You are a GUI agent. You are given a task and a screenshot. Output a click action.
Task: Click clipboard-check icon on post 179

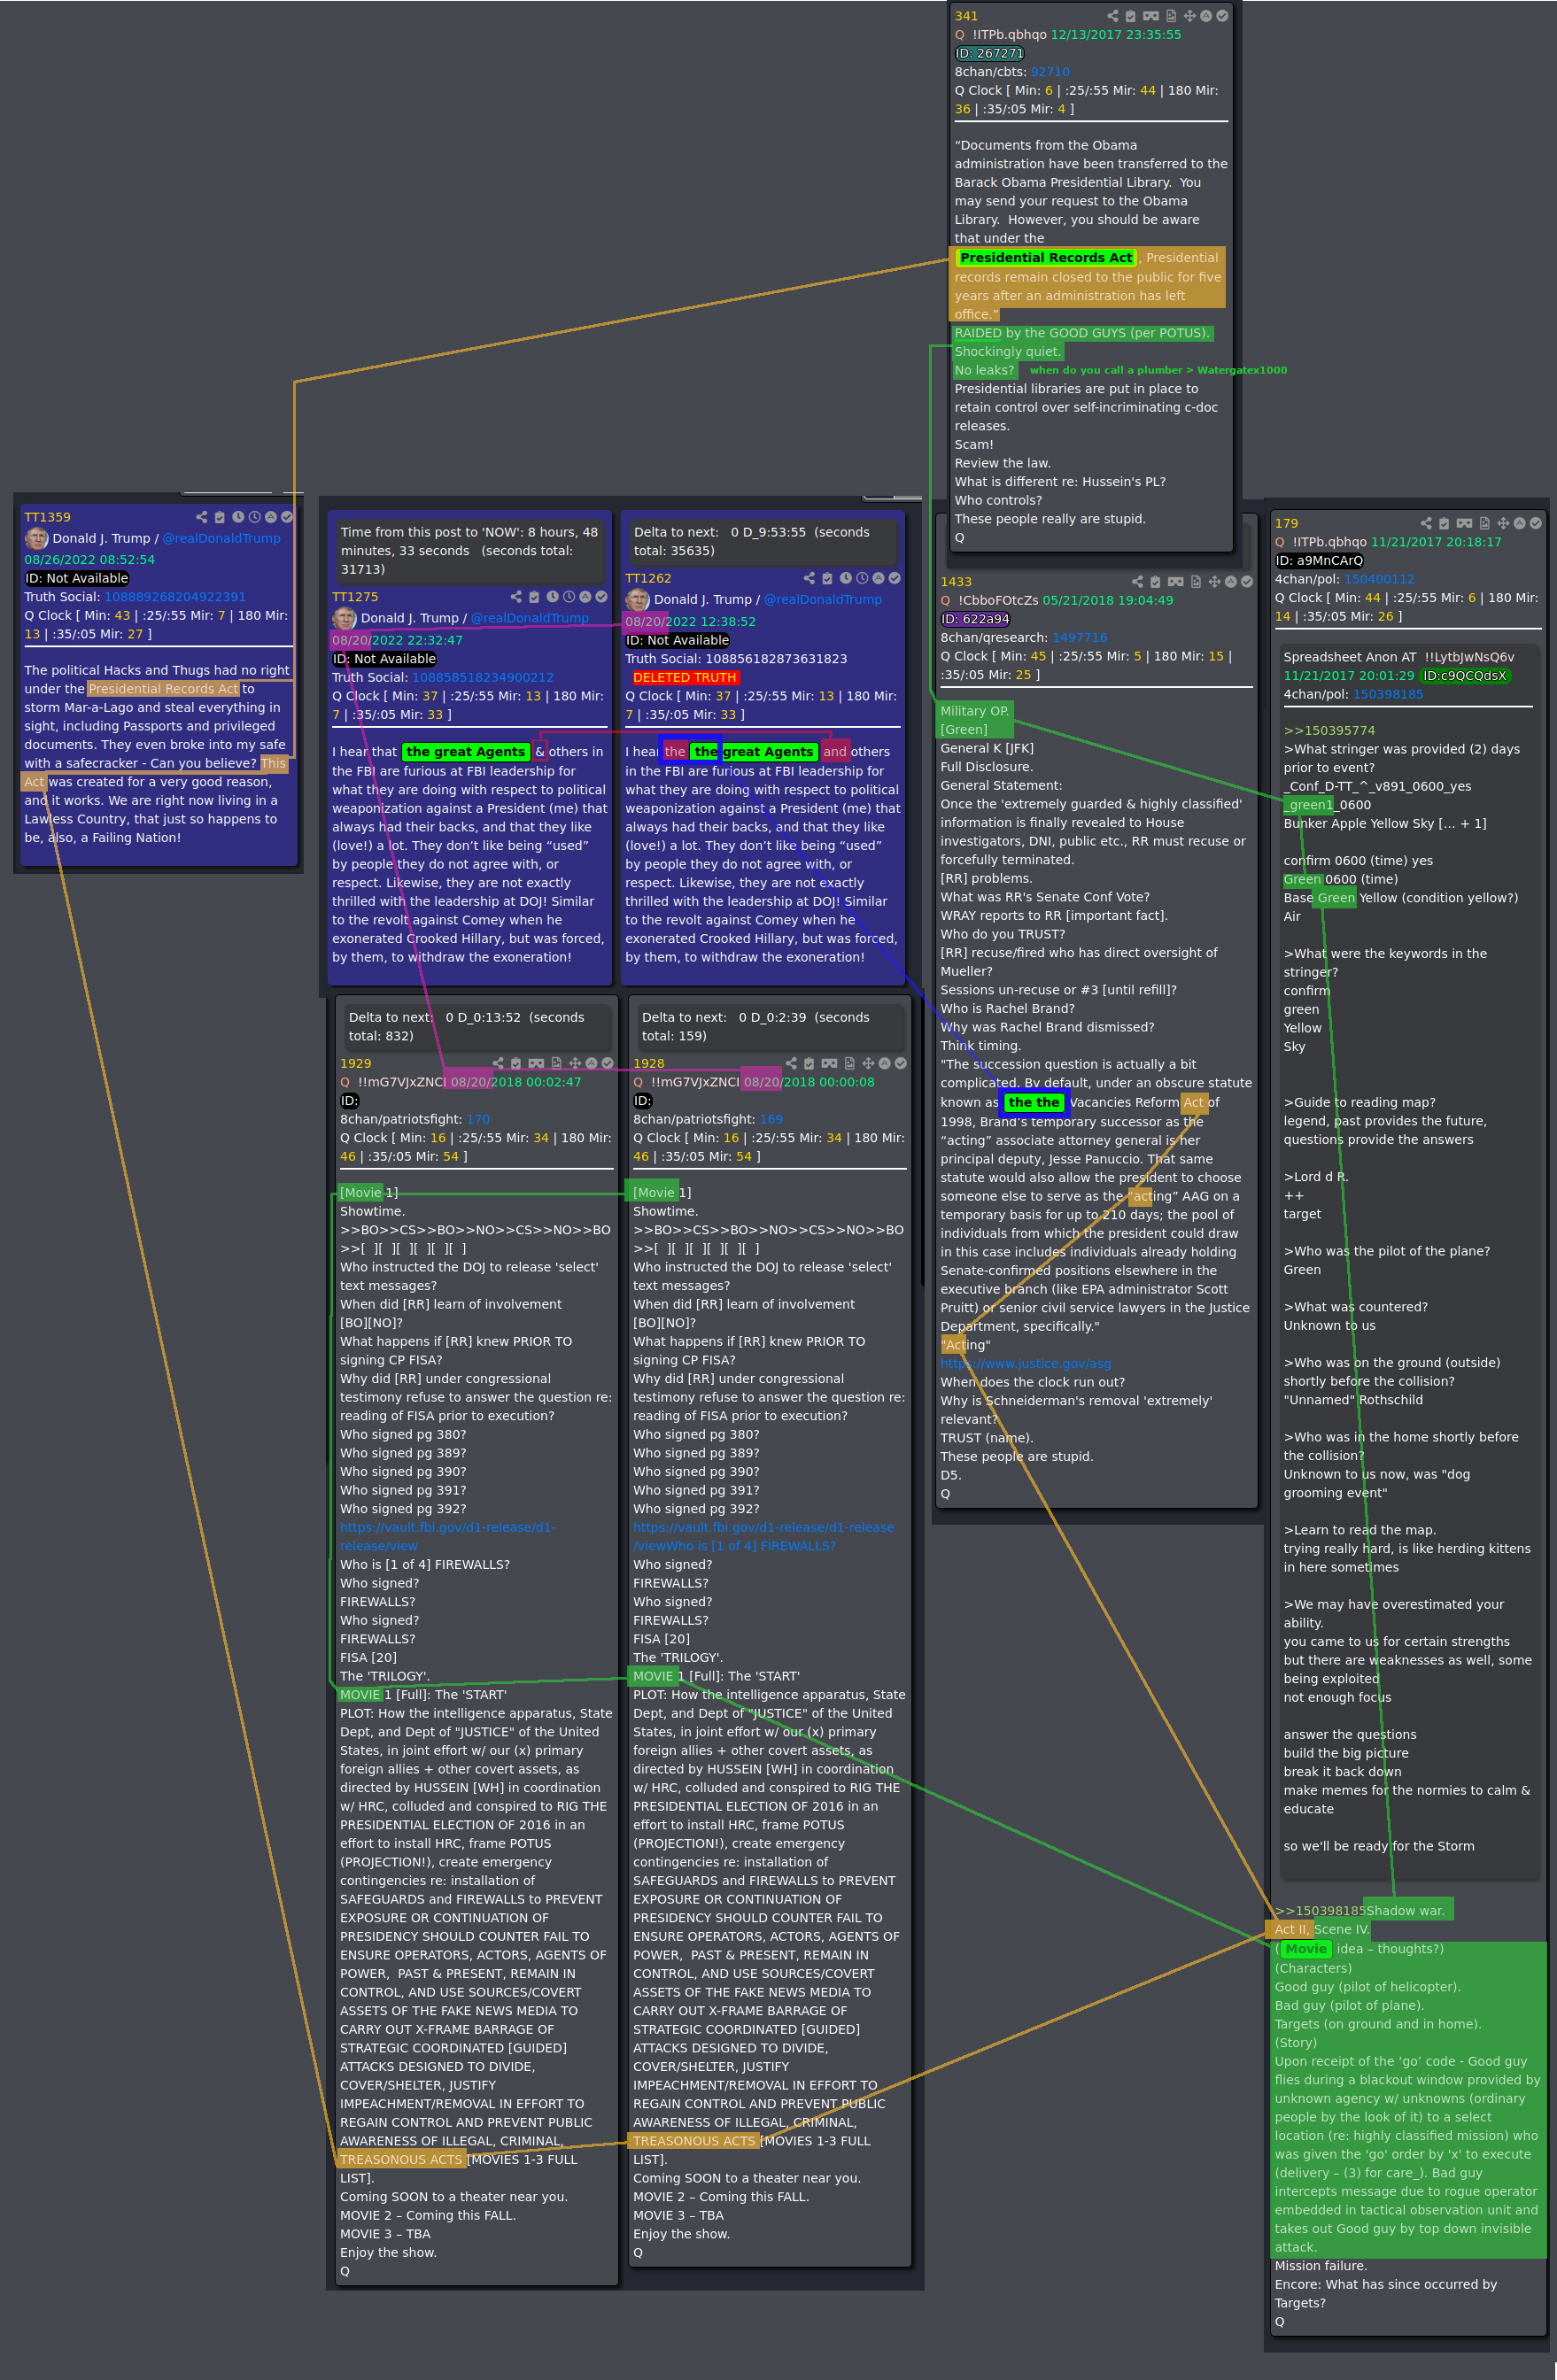click(x=1444, y=523)
